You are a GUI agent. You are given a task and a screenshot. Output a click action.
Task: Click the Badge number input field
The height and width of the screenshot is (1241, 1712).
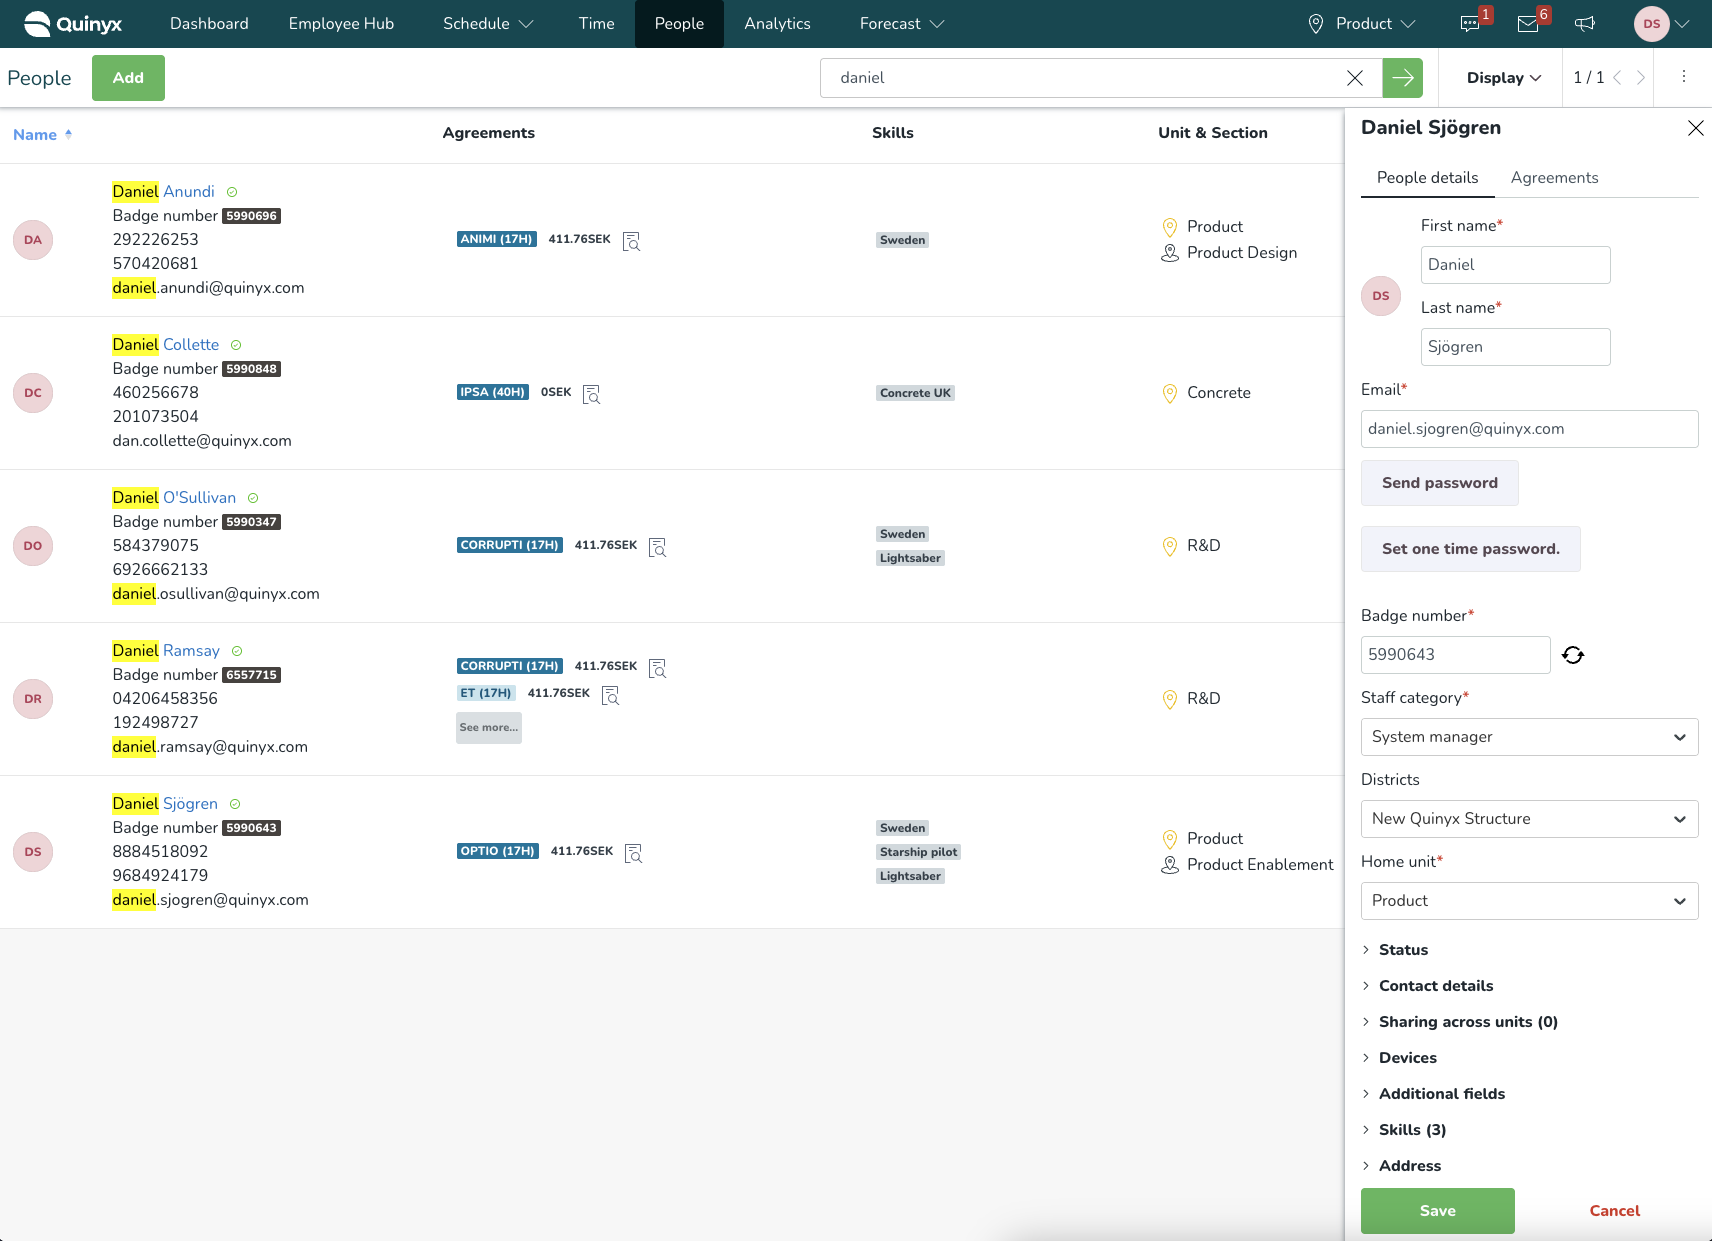click(x=1455, y=655)
